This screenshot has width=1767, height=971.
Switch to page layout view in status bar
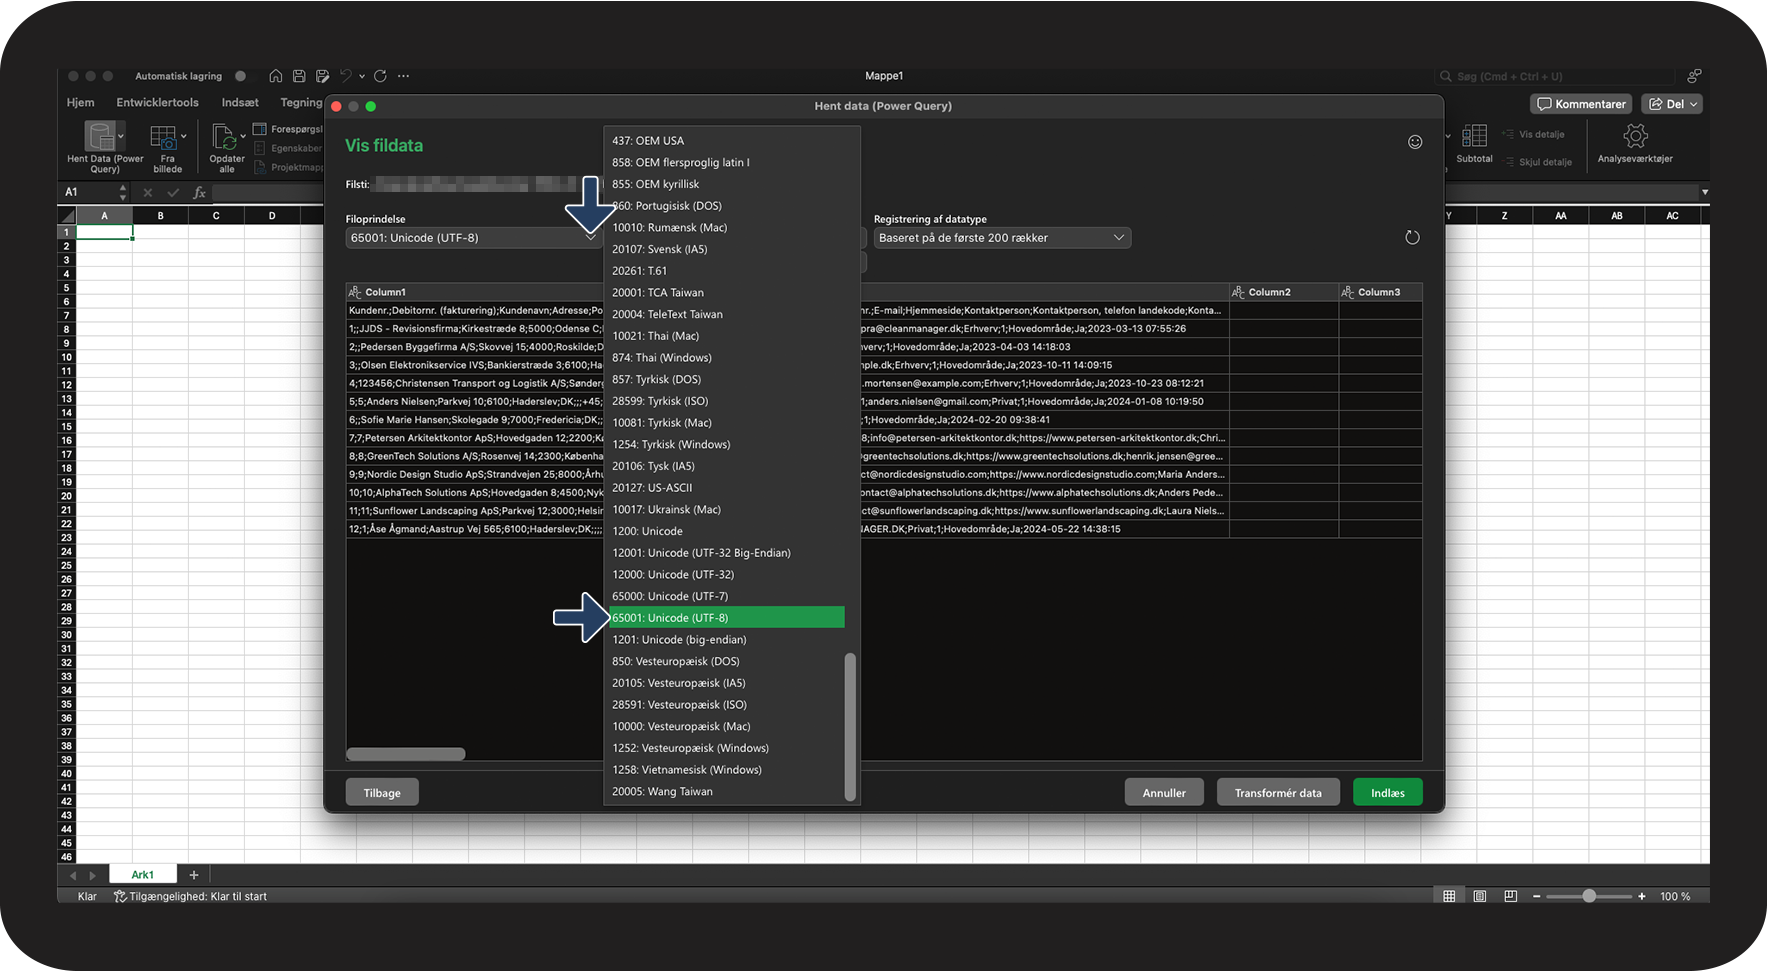click(x=1480, y=896)
